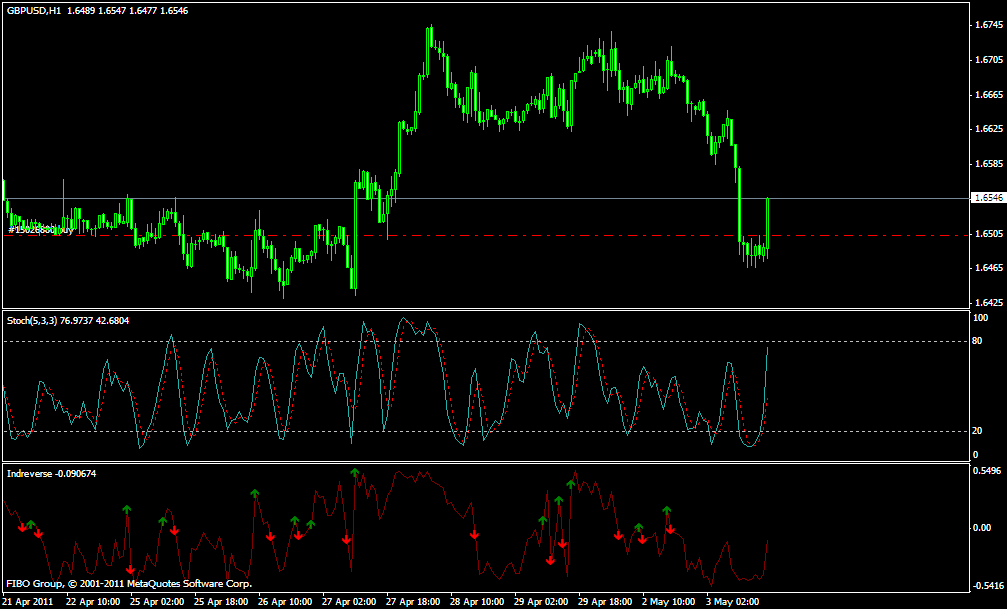Click the 1.6425 price axis label
This screenshot has height=609, width=1007.
(x=987, y=302)
